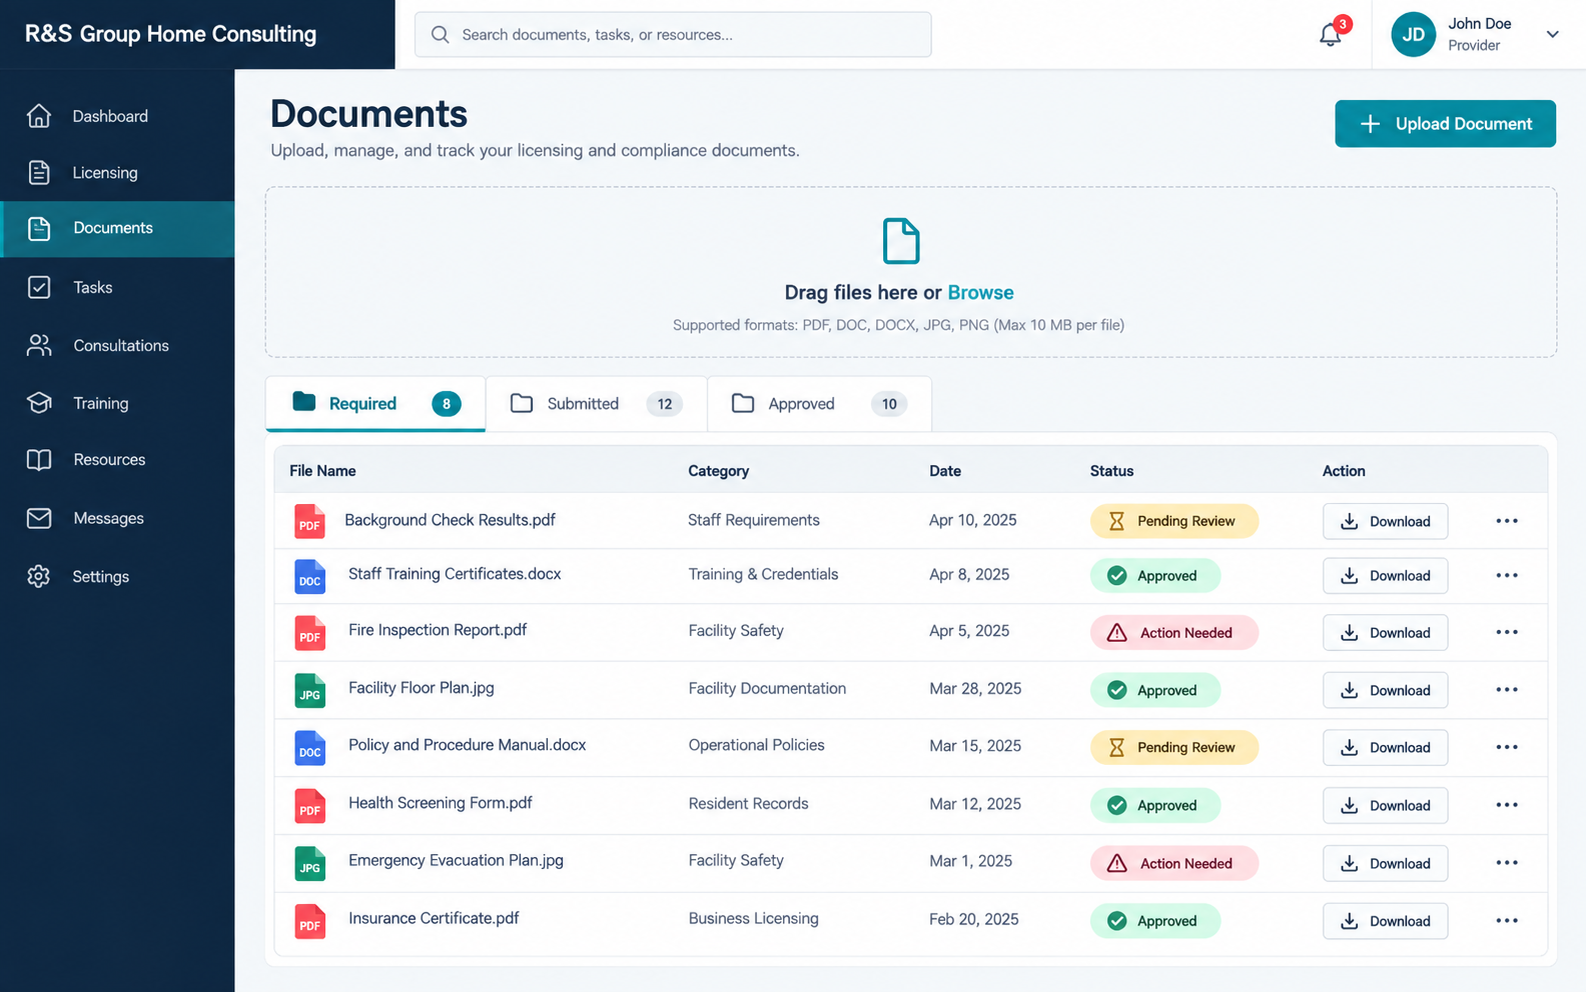Switch to the Approved tab
This screenshot has height=992, width=1586.
[x=820, y=403]
